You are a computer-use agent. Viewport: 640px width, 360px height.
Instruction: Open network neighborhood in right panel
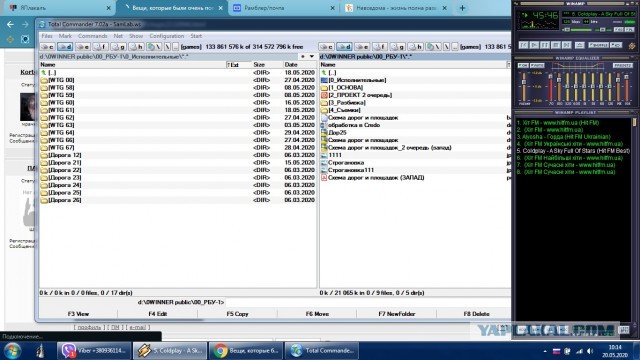tap(433, 47)
